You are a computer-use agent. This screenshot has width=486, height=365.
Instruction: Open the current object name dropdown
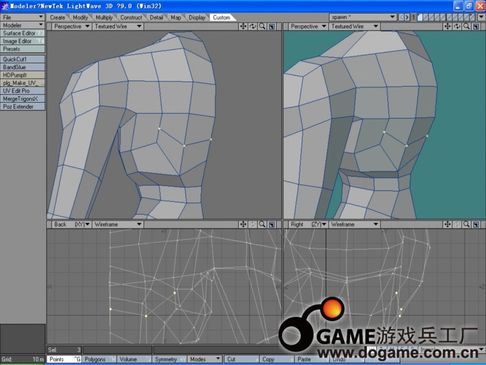(x=363, y=17)
